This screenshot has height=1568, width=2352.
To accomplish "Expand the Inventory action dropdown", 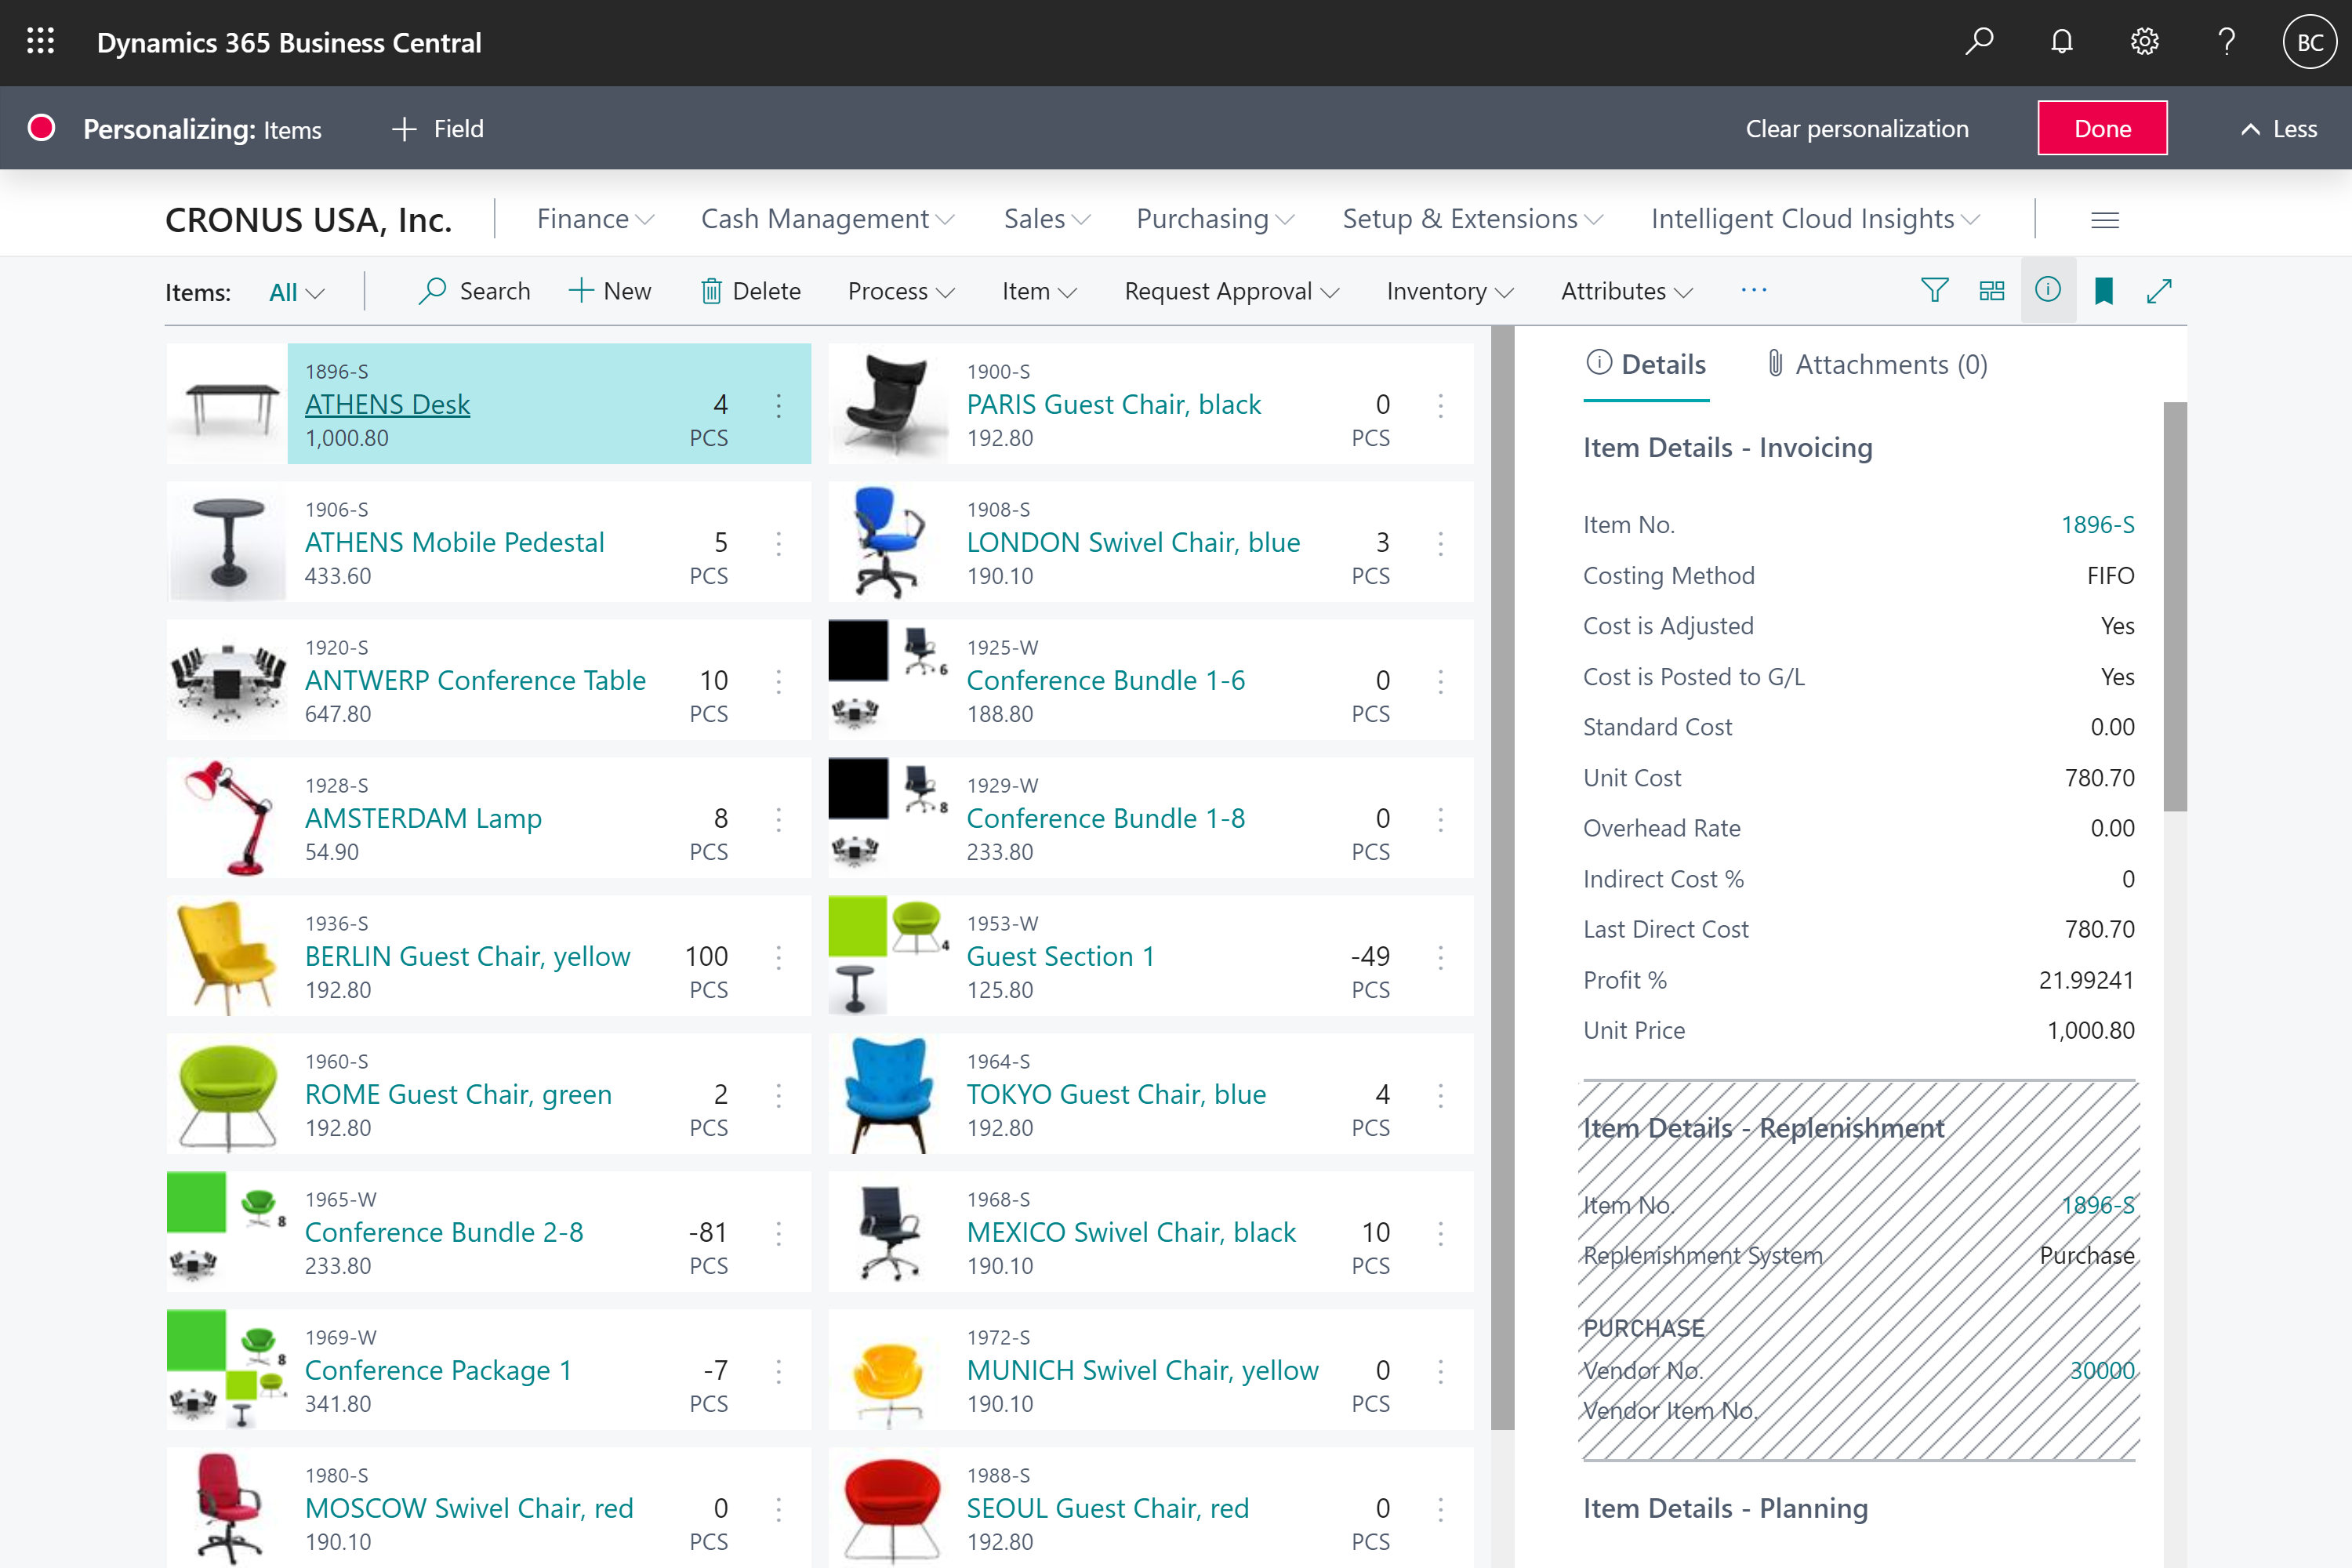I will [x=1449, y=291].
